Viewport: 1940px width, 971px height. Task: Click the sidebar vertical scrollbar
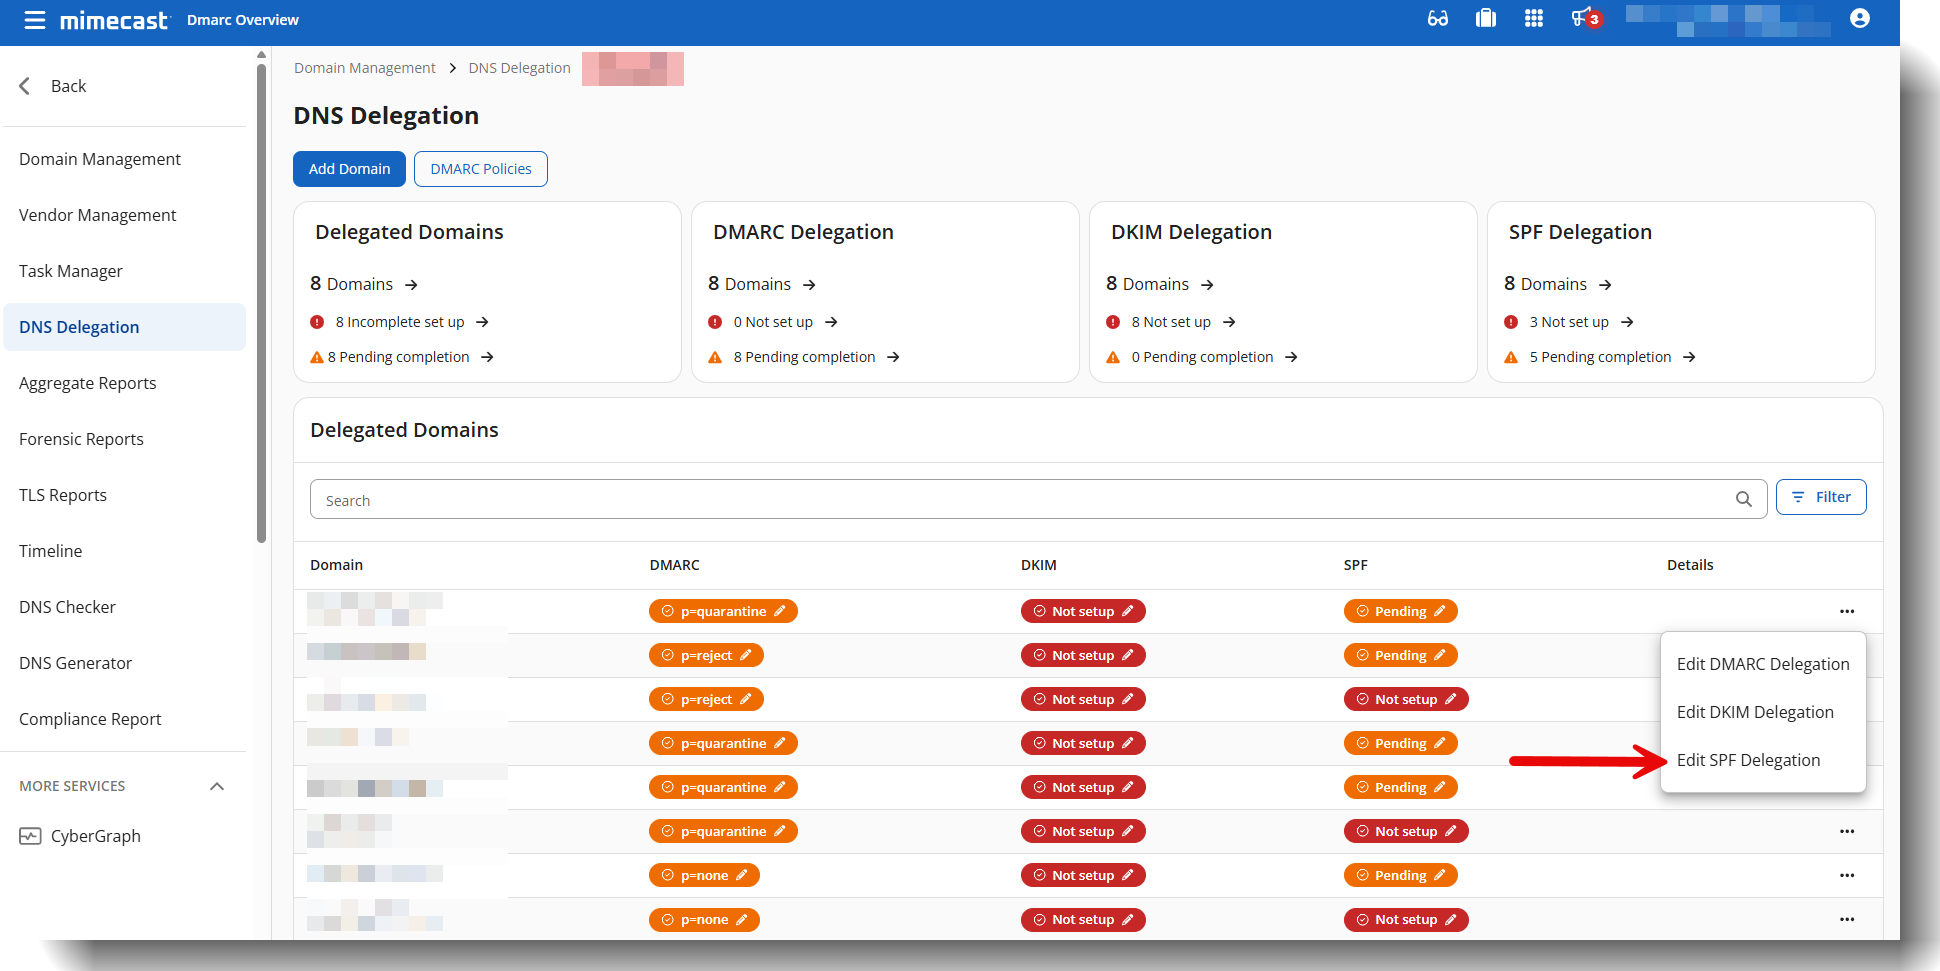coord(261,300)
